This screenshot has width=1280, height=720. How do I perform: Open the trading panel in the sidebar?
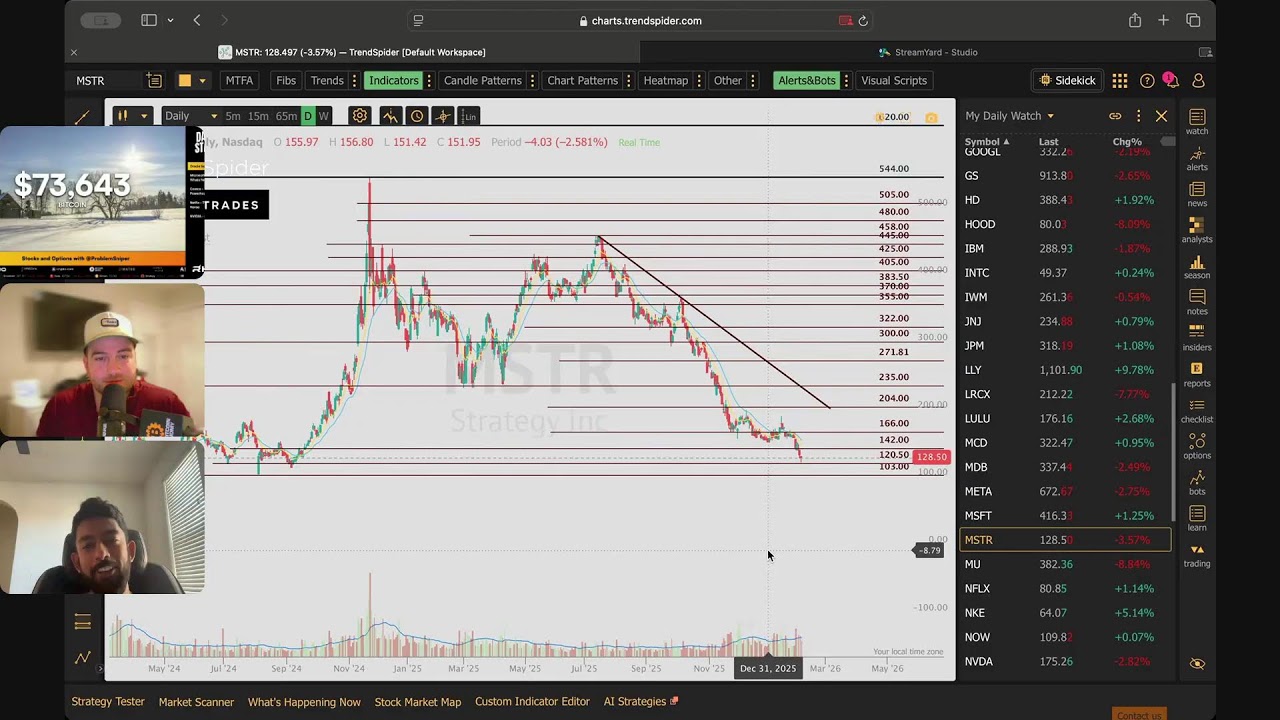click(x=1197, y=555)
